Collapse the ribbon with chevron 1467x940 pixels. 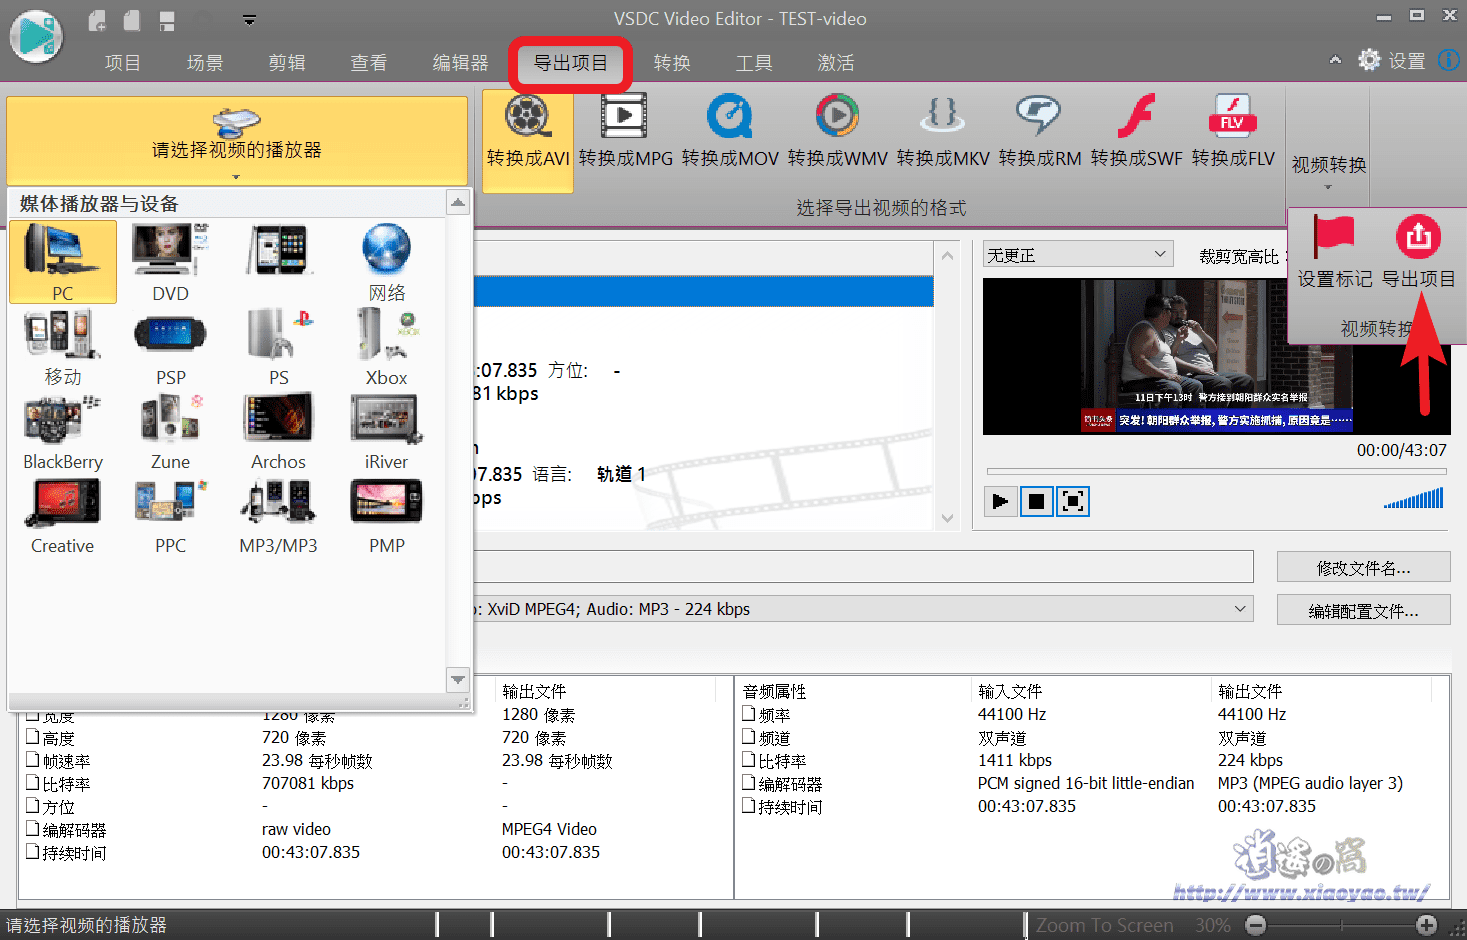point(1335,60)
